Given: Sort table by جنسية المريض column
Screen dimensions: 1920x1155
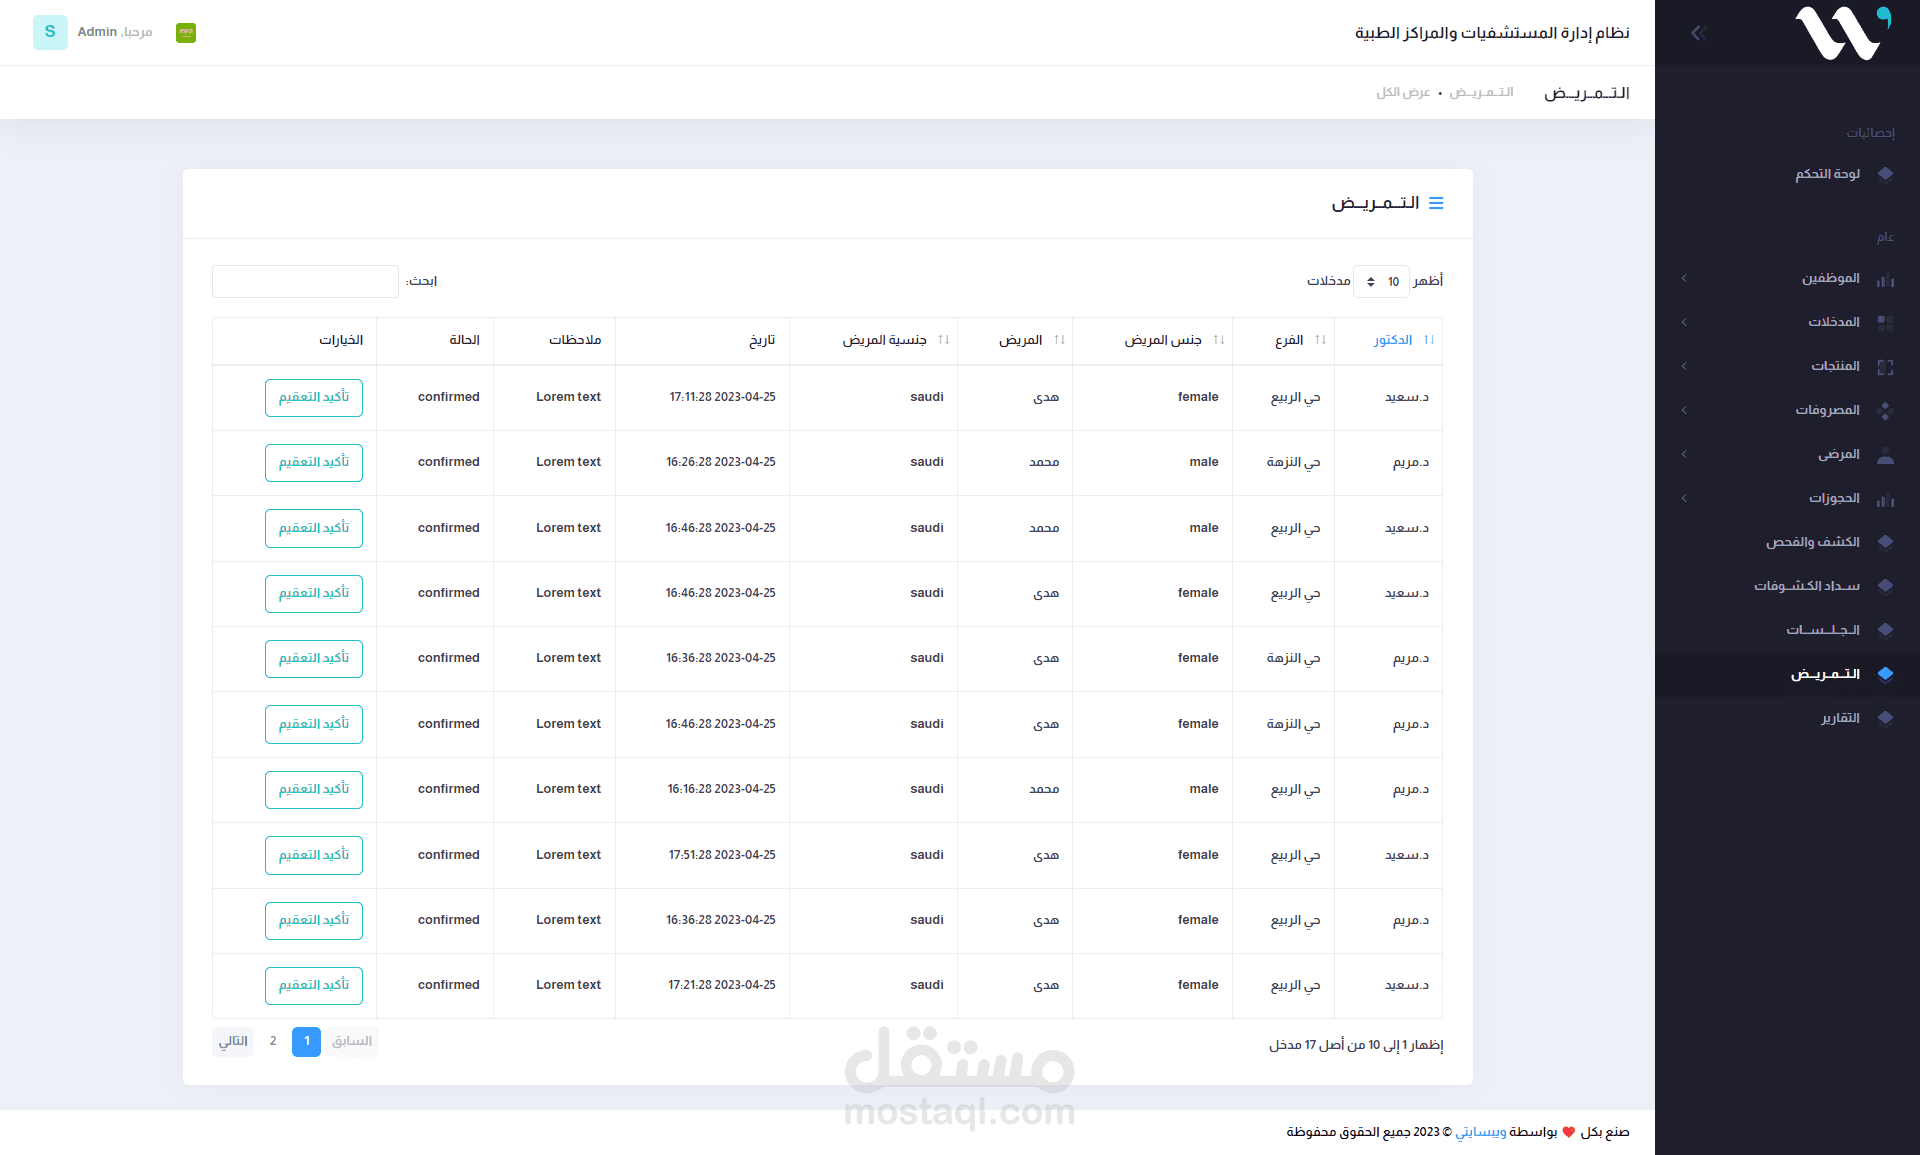Looking at the screenshot, I should (x=884, y=340).
